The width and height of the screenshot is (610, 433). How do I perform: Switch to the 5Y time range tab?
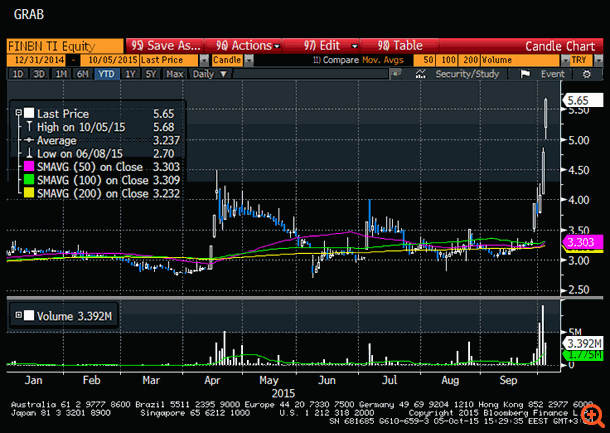click(150, 74)
